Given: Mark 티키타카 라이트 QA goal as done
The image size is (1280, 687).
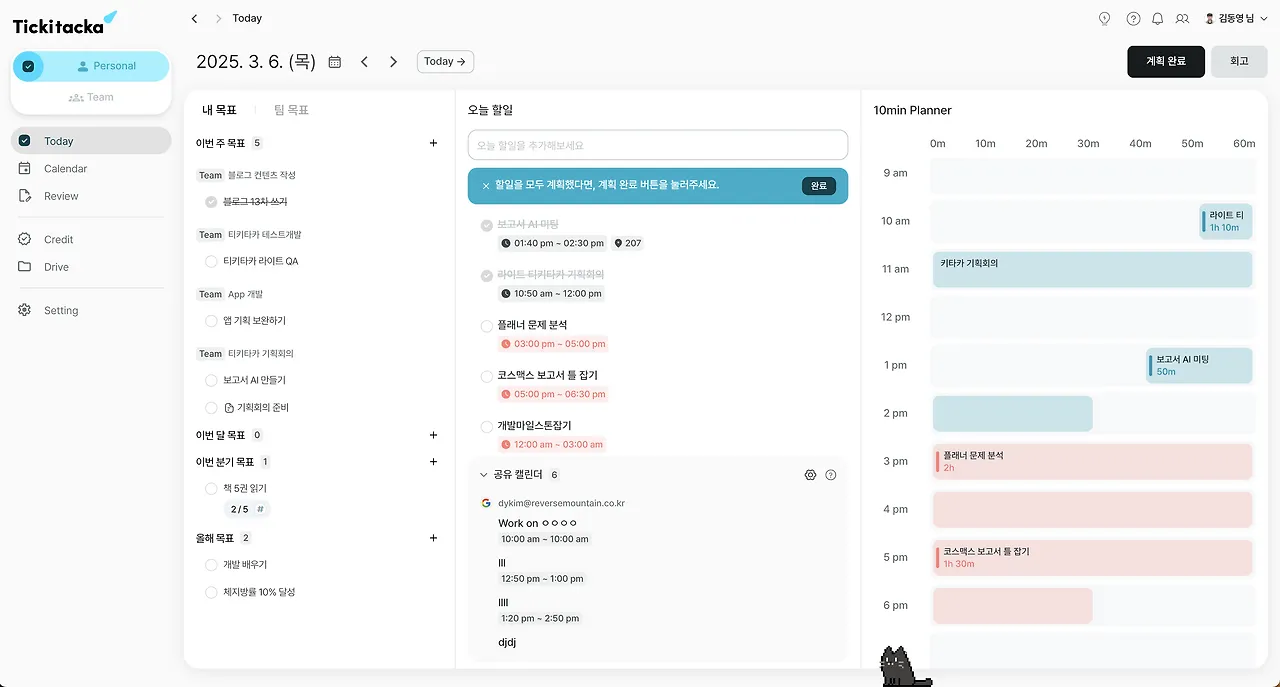Looking at the screenshot, I should pos(211,261).
